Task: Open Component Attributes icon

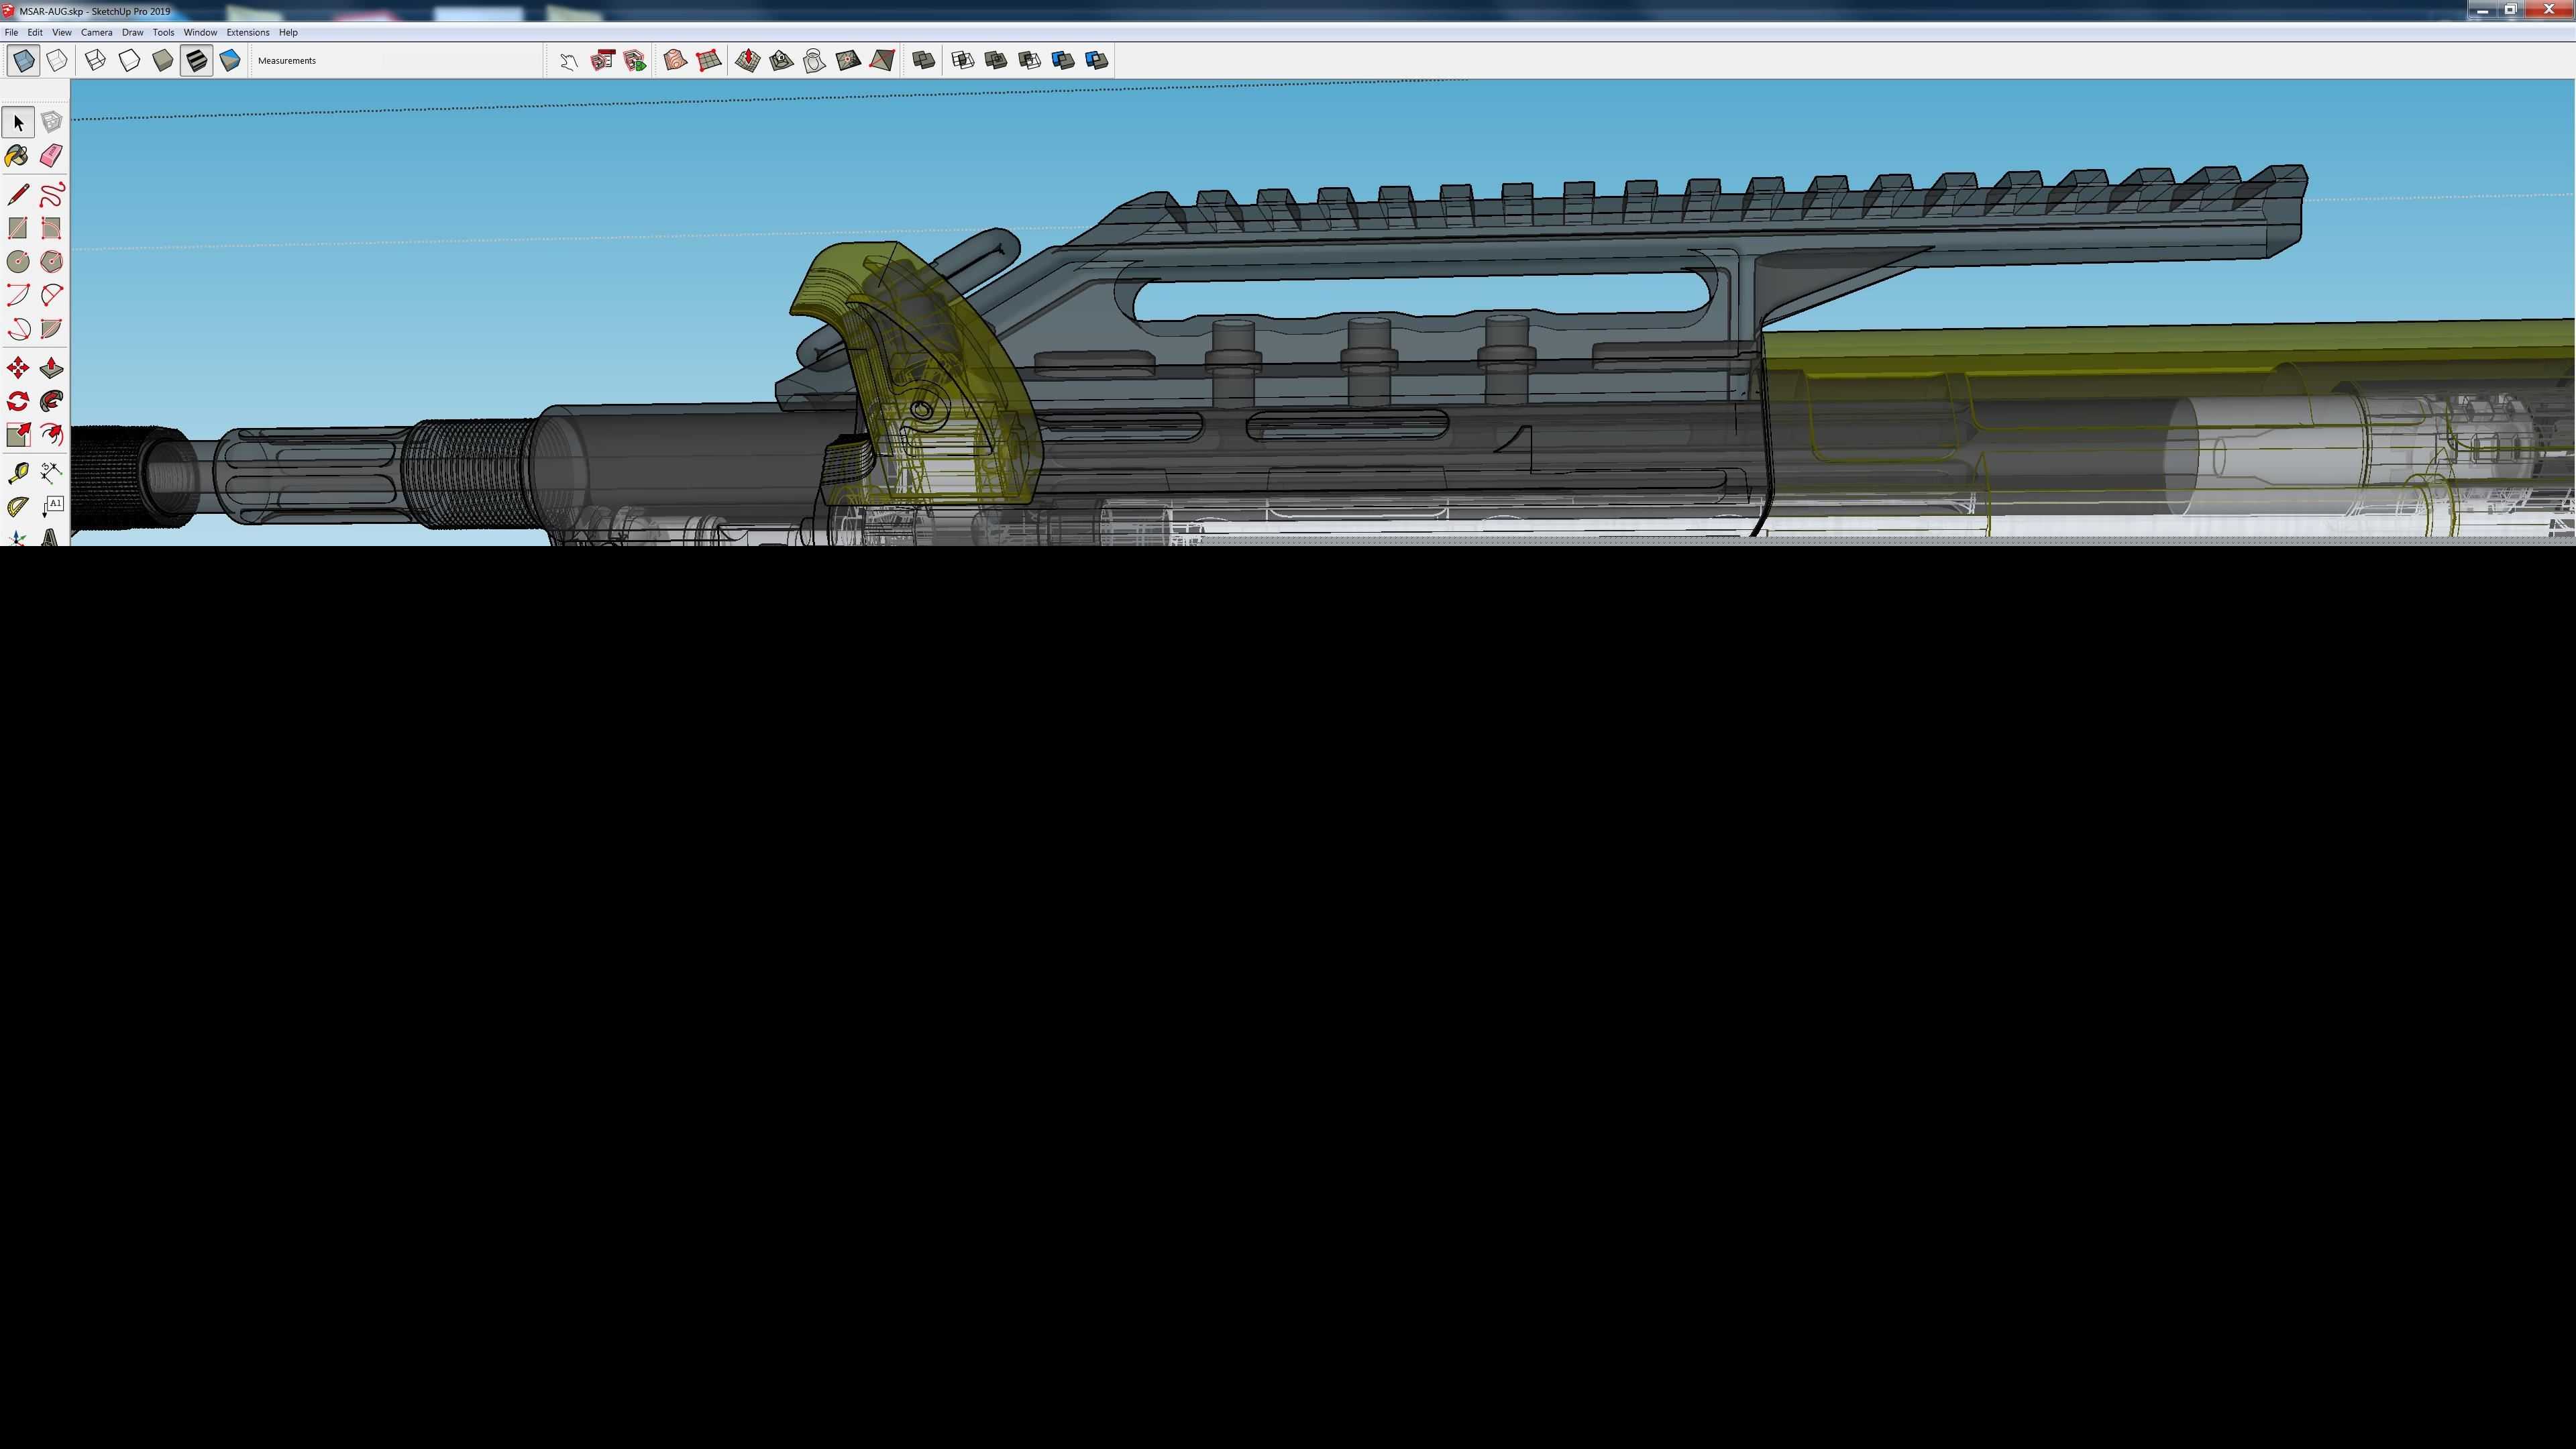Action: (635, 61)
